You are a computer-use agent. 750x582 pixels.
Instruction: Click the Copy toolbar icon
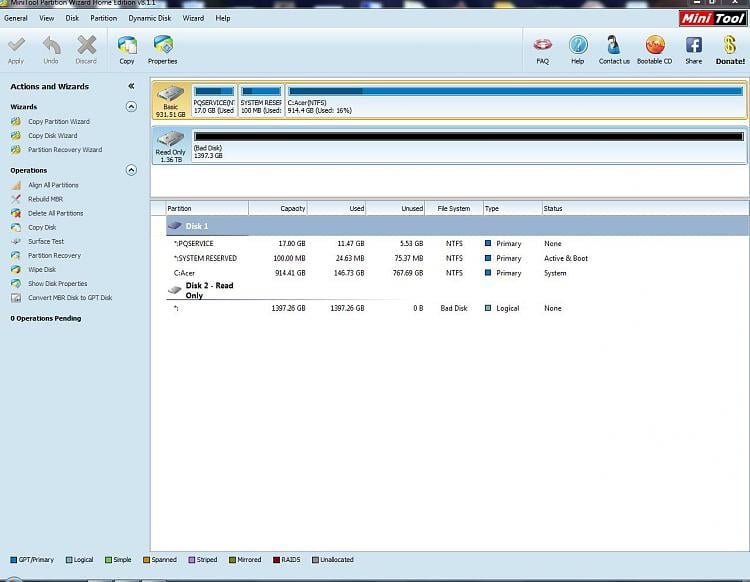(127, 45)
